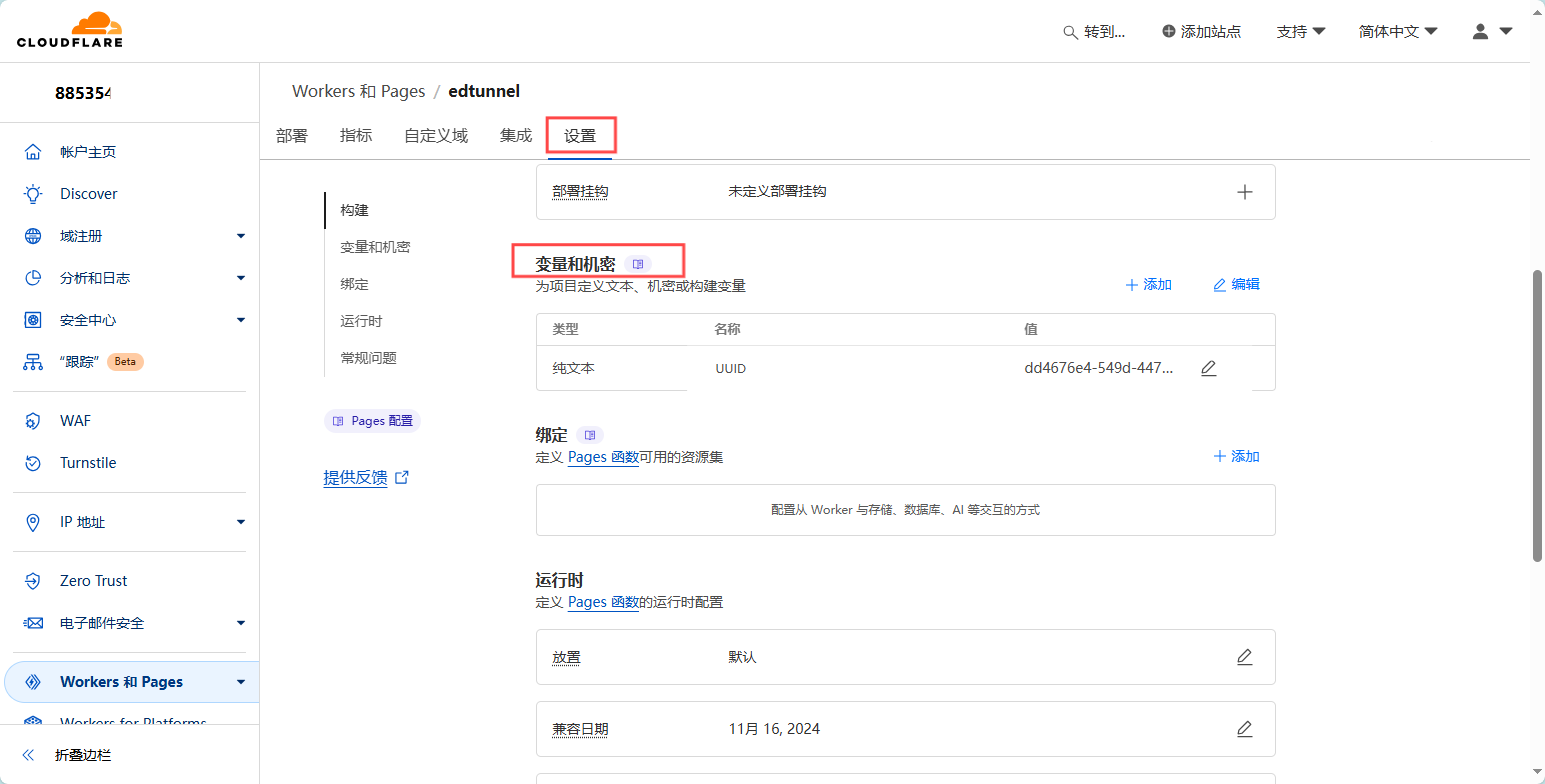Expand the 分析和日志 sidebar arrow
The image size is (1545, 784).
(241, 278)
